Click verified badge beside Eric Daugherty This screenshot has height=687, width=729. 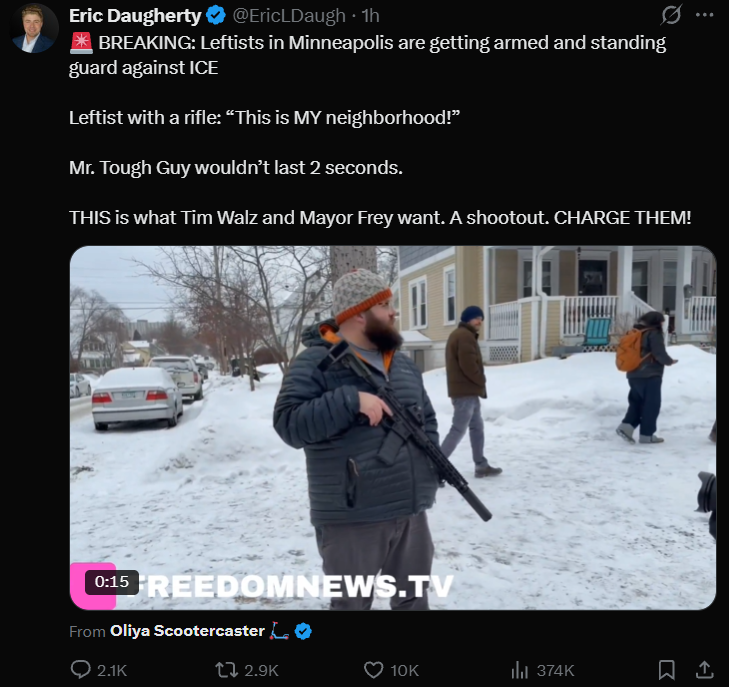(x=216, y=15)
